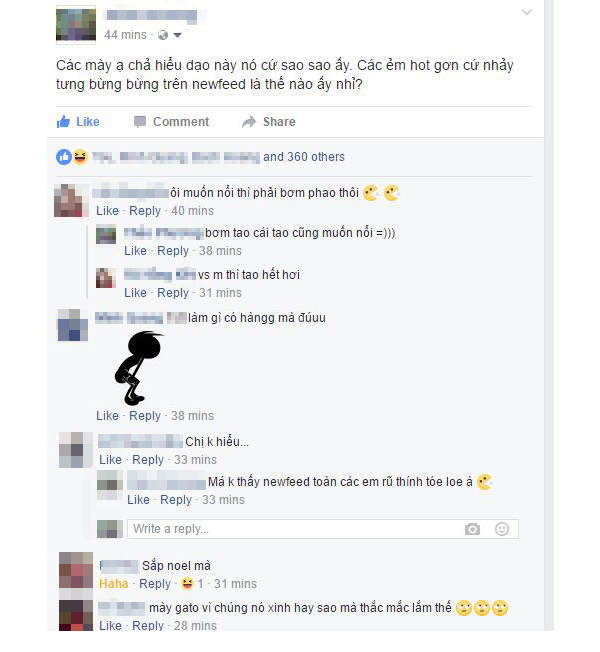
Task: Open the emoji picker smiley in reply box
Action: 502,529
